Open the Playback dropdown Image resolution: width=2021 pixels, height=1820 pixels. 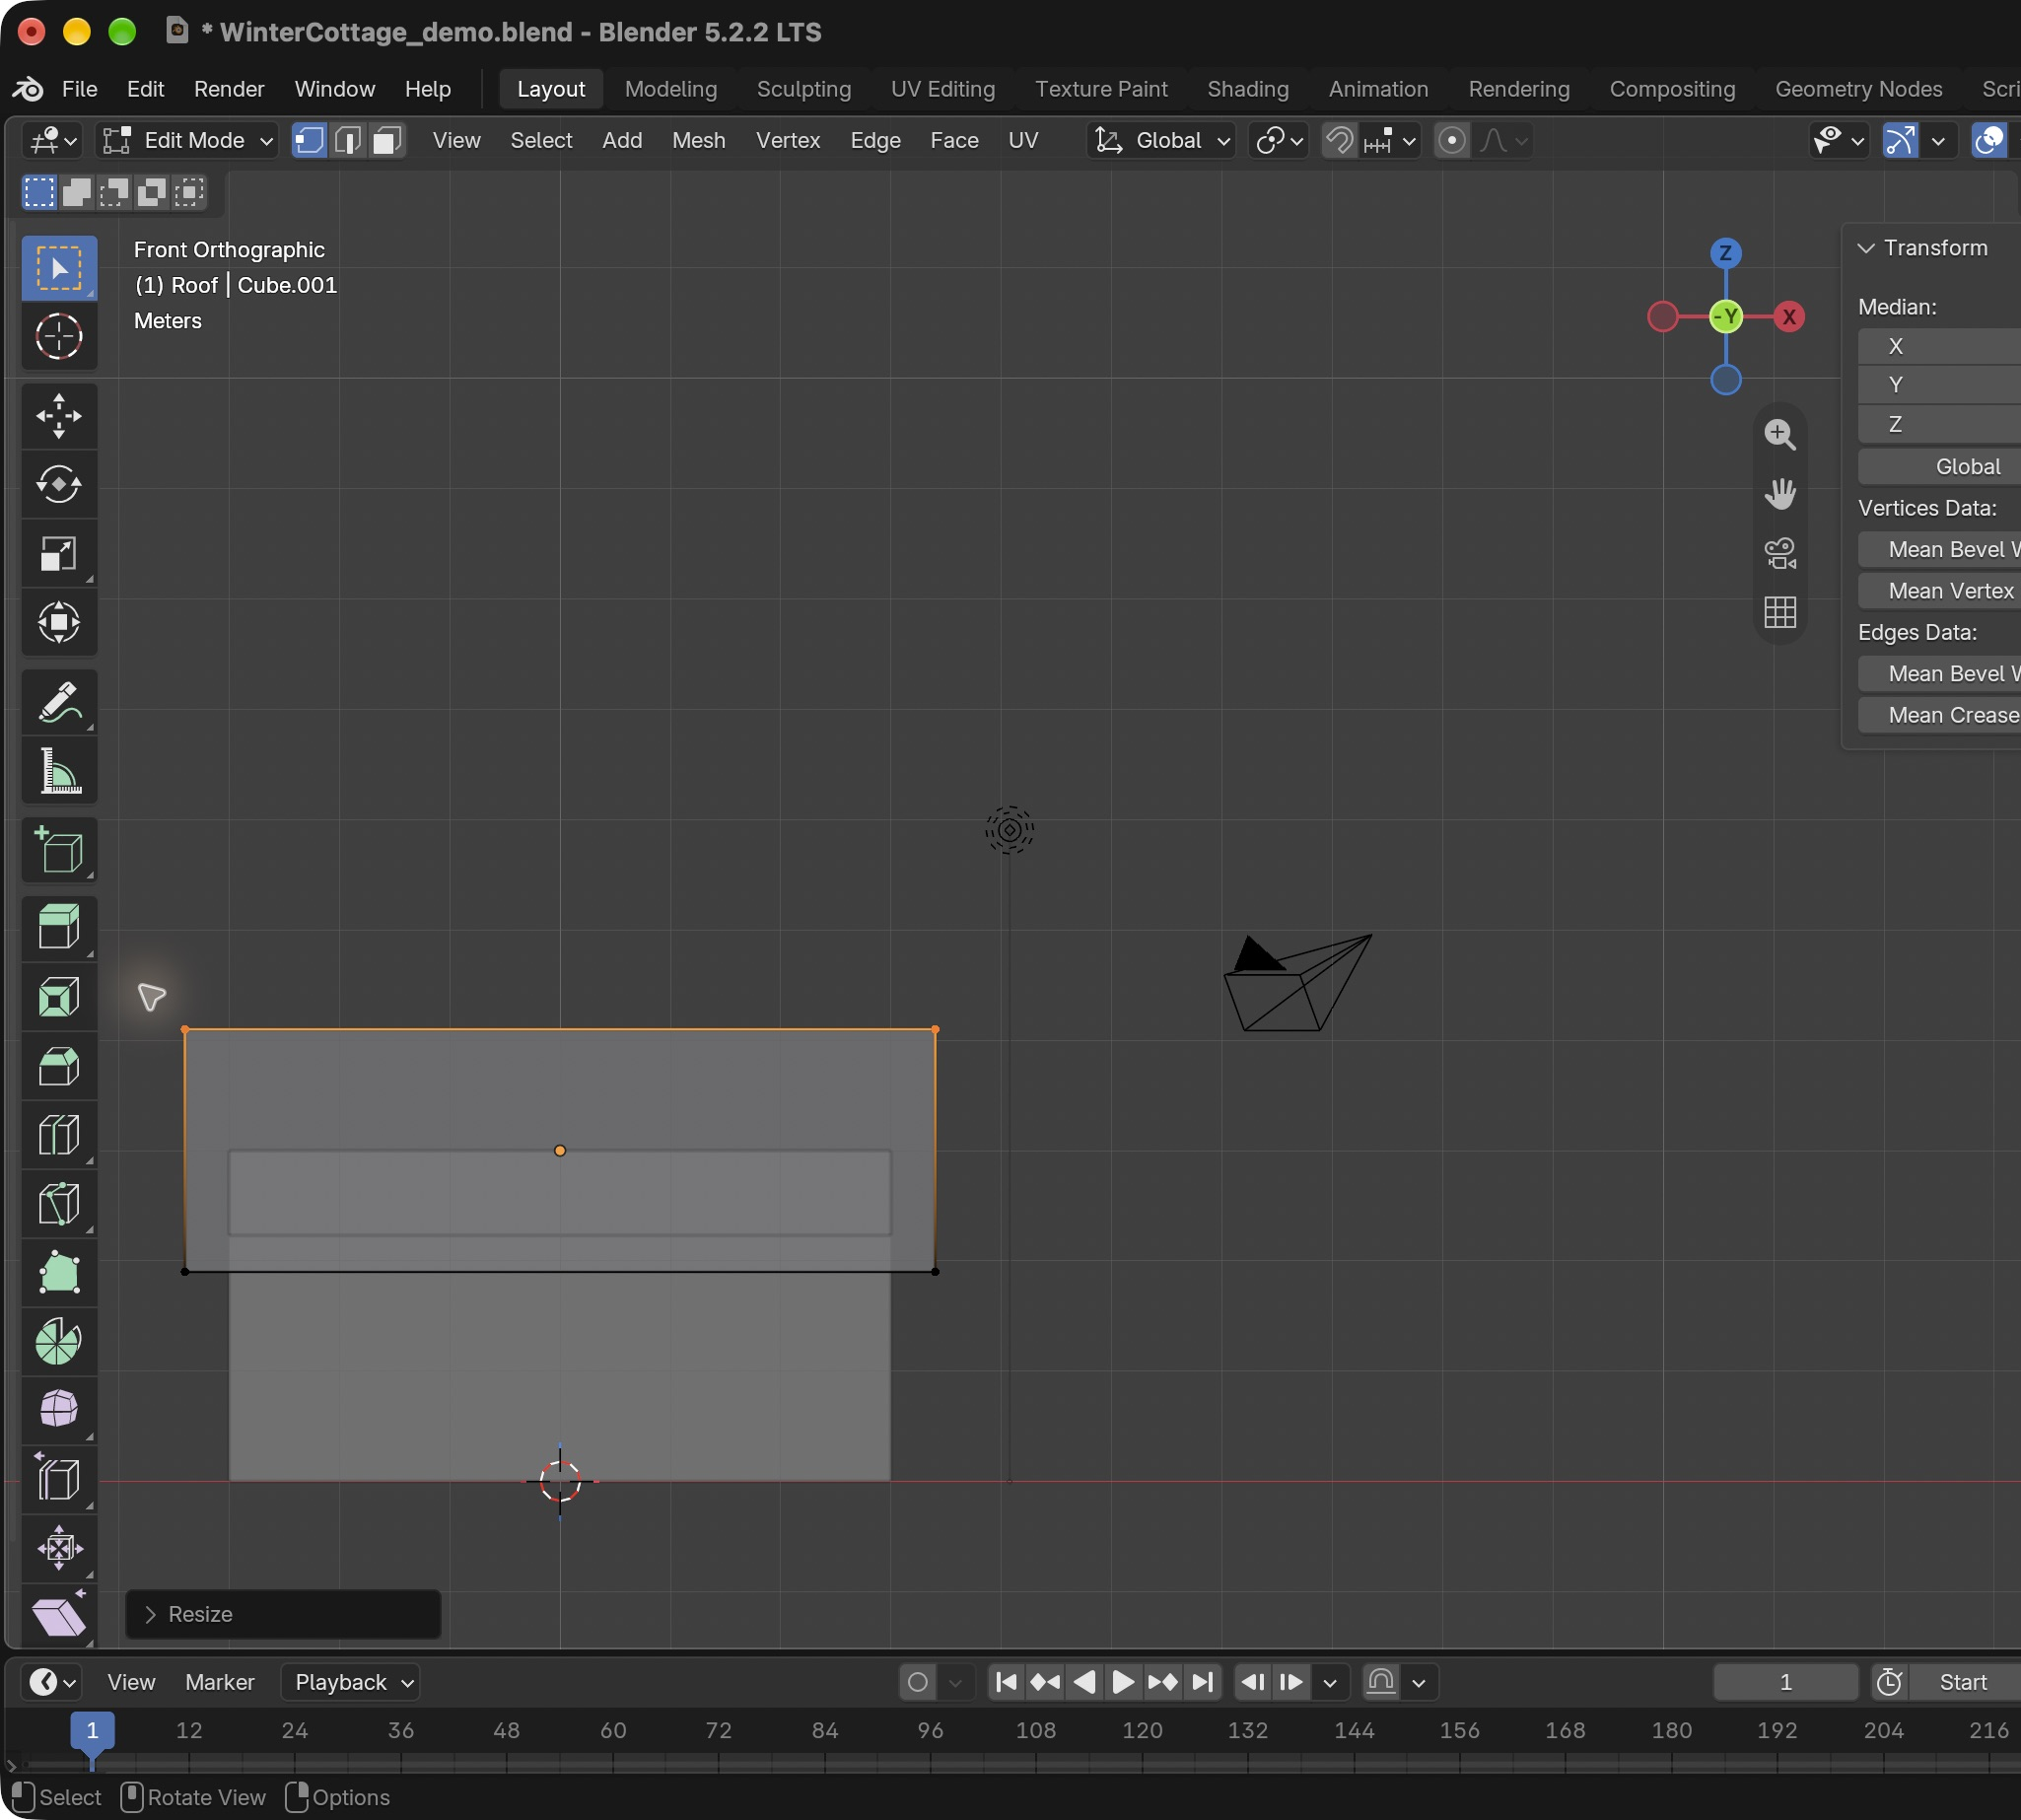pos(351,1682)
